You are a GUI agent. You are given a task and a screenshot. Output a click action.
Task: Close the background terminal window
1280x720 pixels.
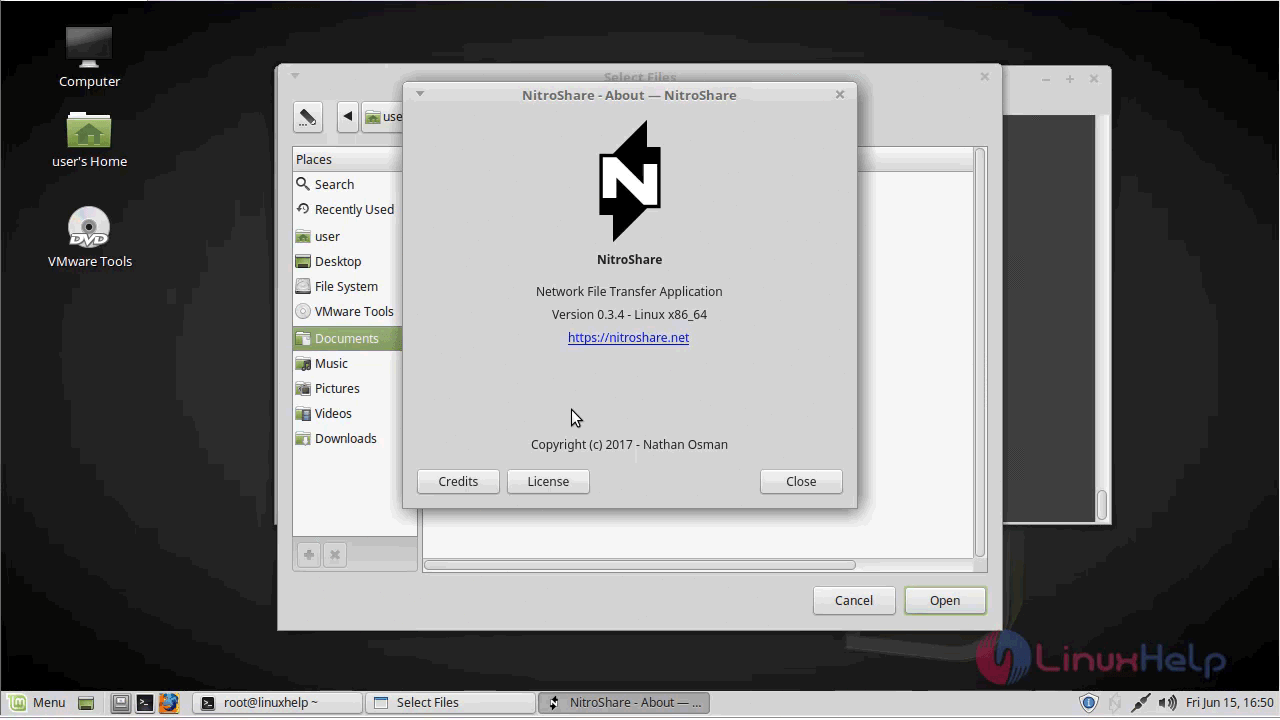1094,79
